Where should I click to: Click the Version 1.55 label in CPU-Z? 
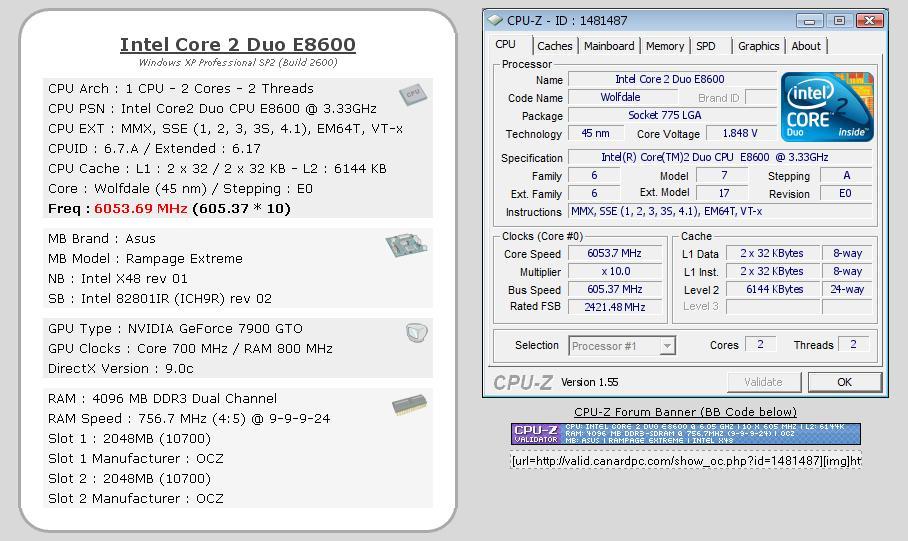click(590, 382)
